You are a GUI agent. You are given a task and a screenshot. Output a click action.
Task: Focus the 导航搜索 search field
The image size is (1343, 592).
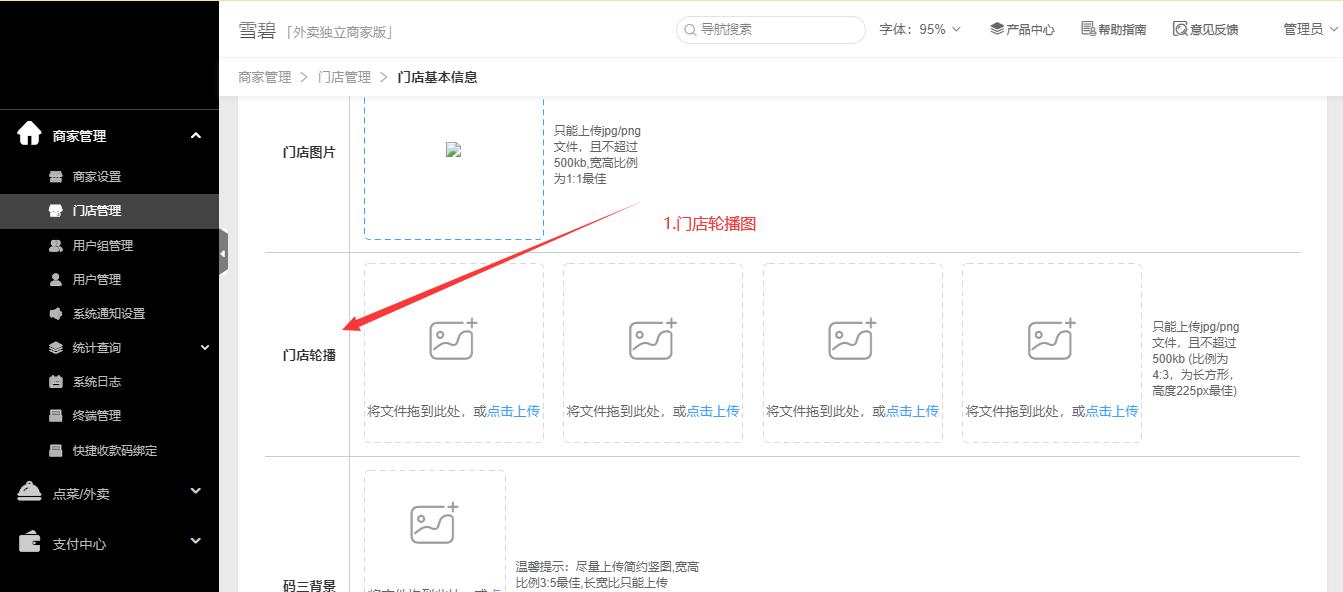pos(775,29)
